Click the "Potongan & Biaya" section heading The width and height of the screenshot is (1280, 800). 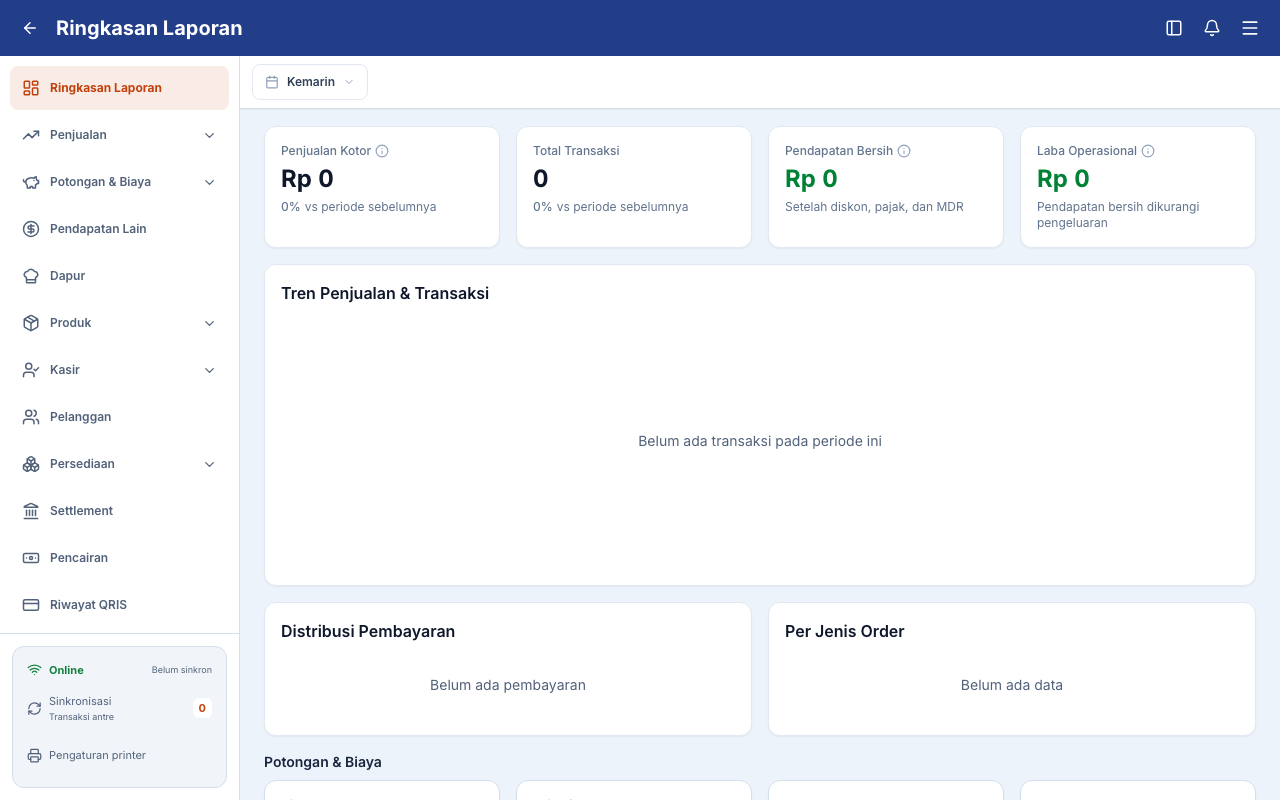323,762
